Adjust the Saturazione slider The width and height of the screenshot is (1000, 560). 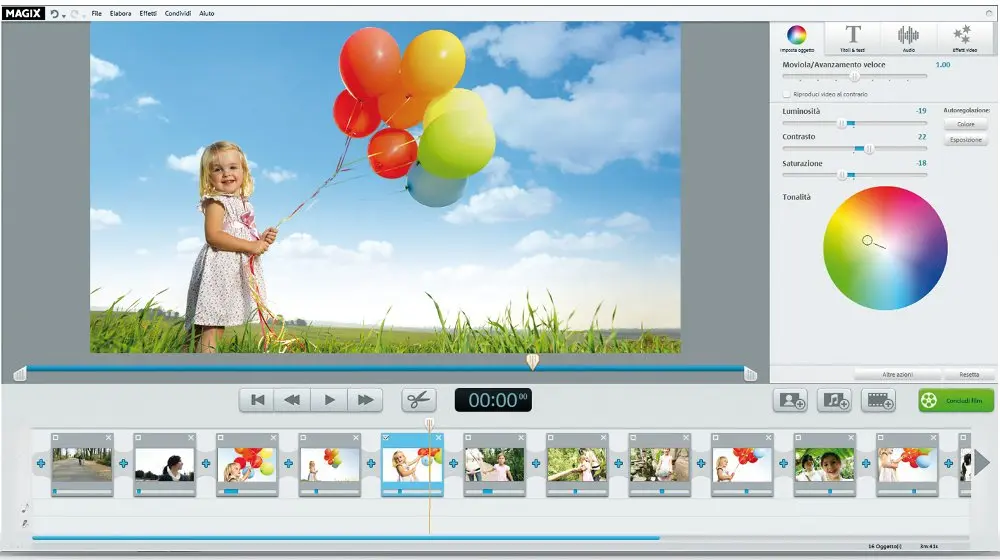tap(855, 175)
